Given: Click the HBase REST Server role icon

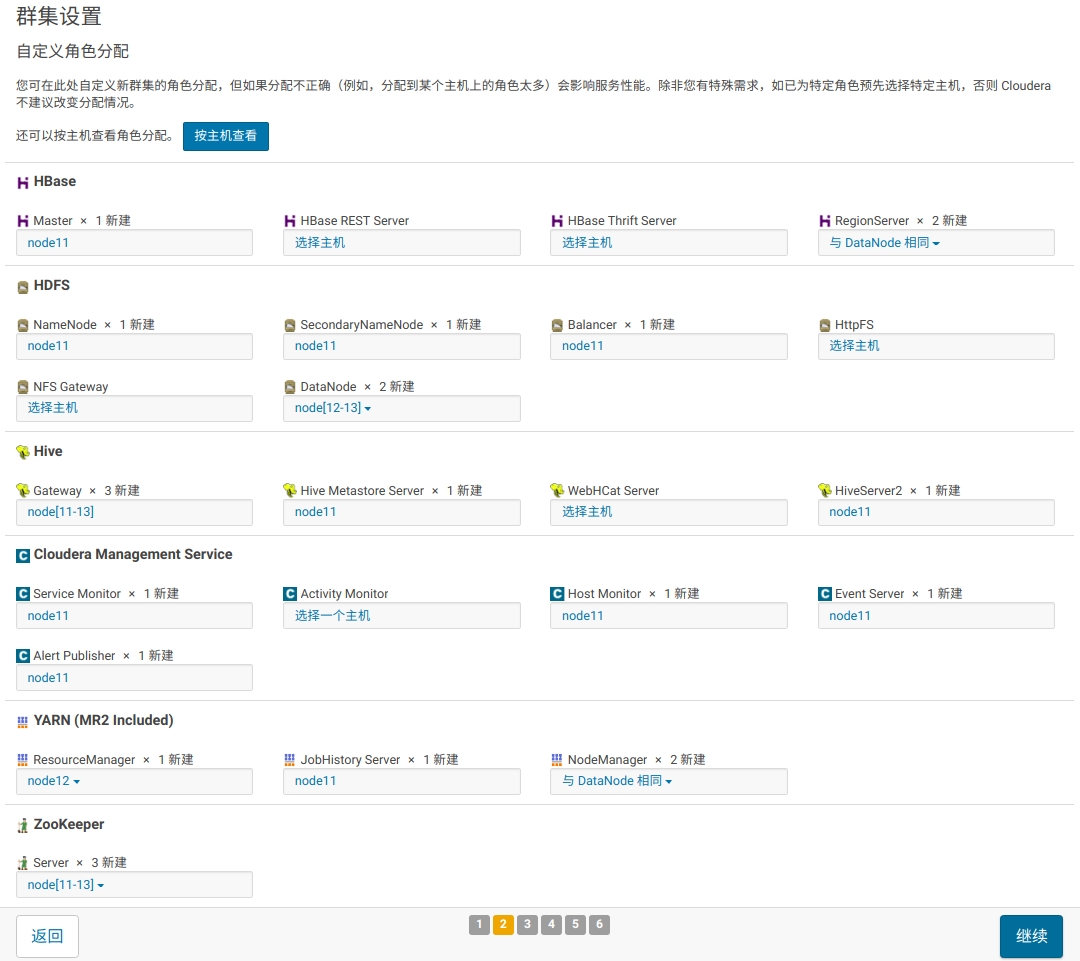Looking at the screenshot, I should coord(290,221).
